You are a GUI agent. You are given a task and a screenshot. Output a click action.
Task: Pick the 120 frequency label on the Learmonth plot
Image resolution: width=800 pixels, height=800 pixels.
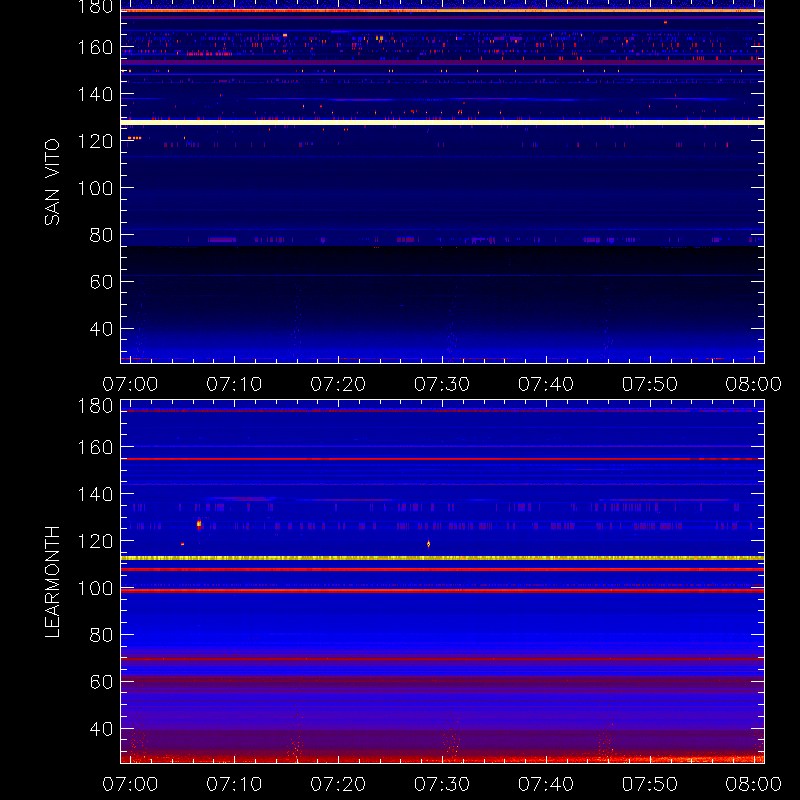tap(95, 541)
